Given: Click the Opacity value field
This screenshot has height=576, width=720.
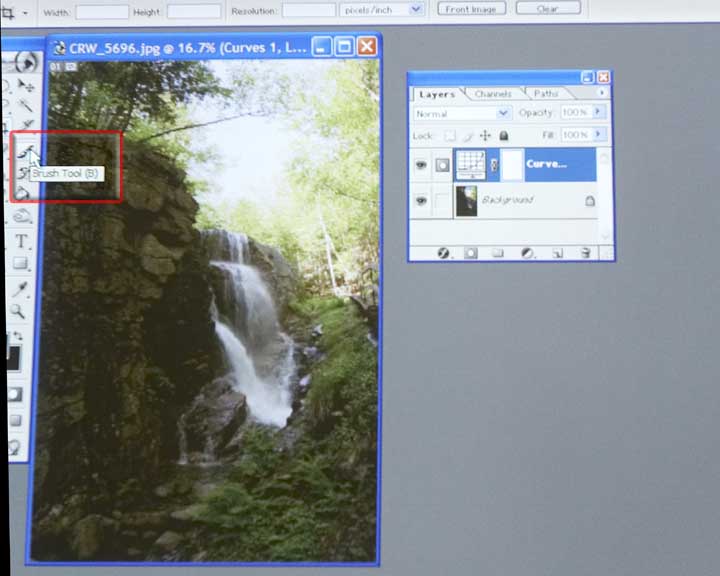Looking at the screenshot, I should (577, 112).
